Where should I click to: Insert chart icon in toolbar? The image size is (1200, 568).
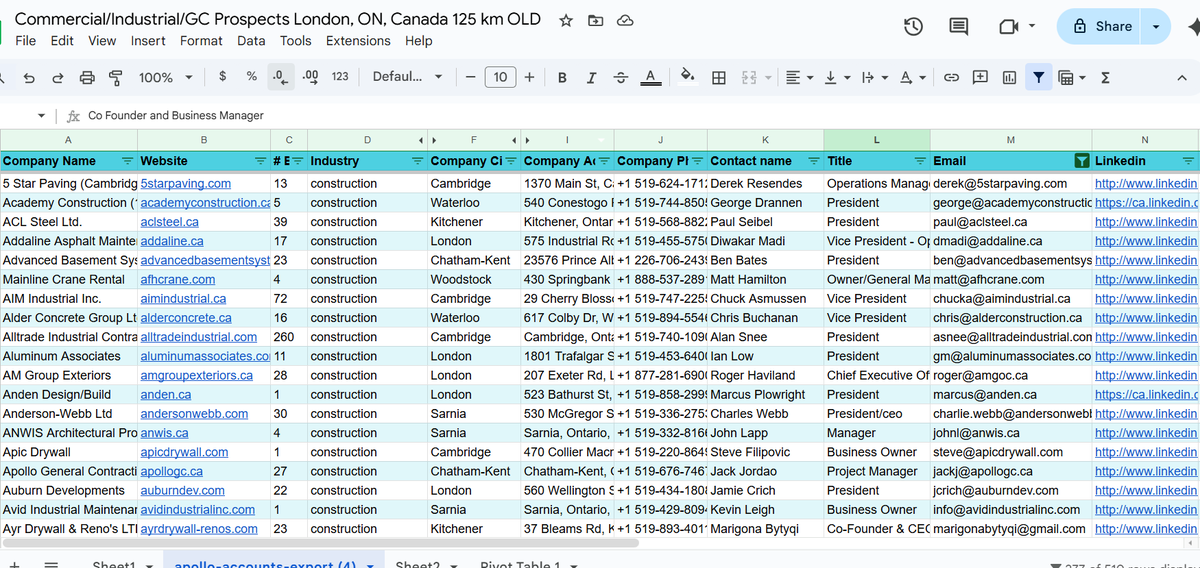point(1010,77)
